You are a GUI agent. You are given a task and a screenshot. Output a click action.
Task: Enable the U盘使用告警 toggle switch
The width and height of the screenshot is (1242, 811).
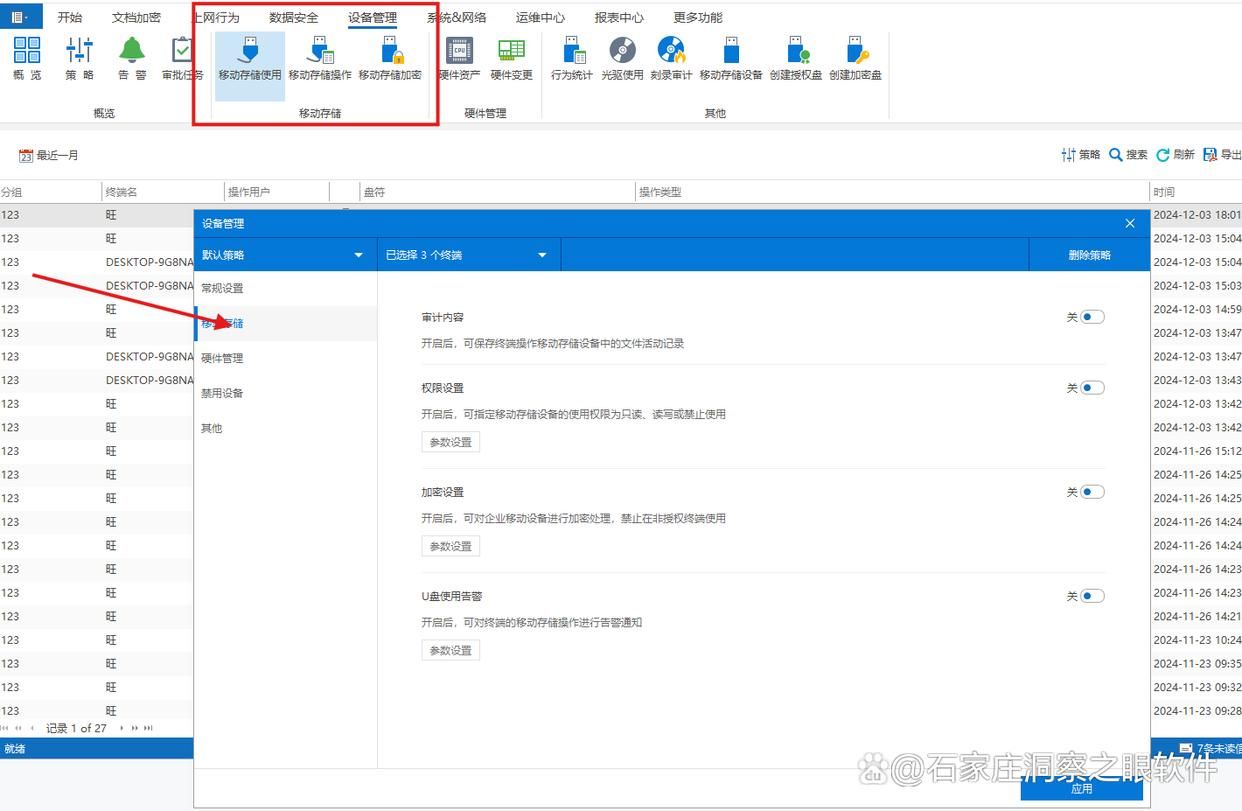1092,596
